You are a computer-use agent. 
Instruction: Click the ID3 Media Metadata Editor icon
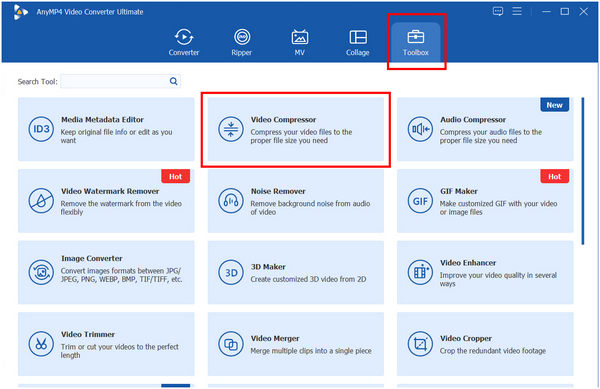coord(41,129)
